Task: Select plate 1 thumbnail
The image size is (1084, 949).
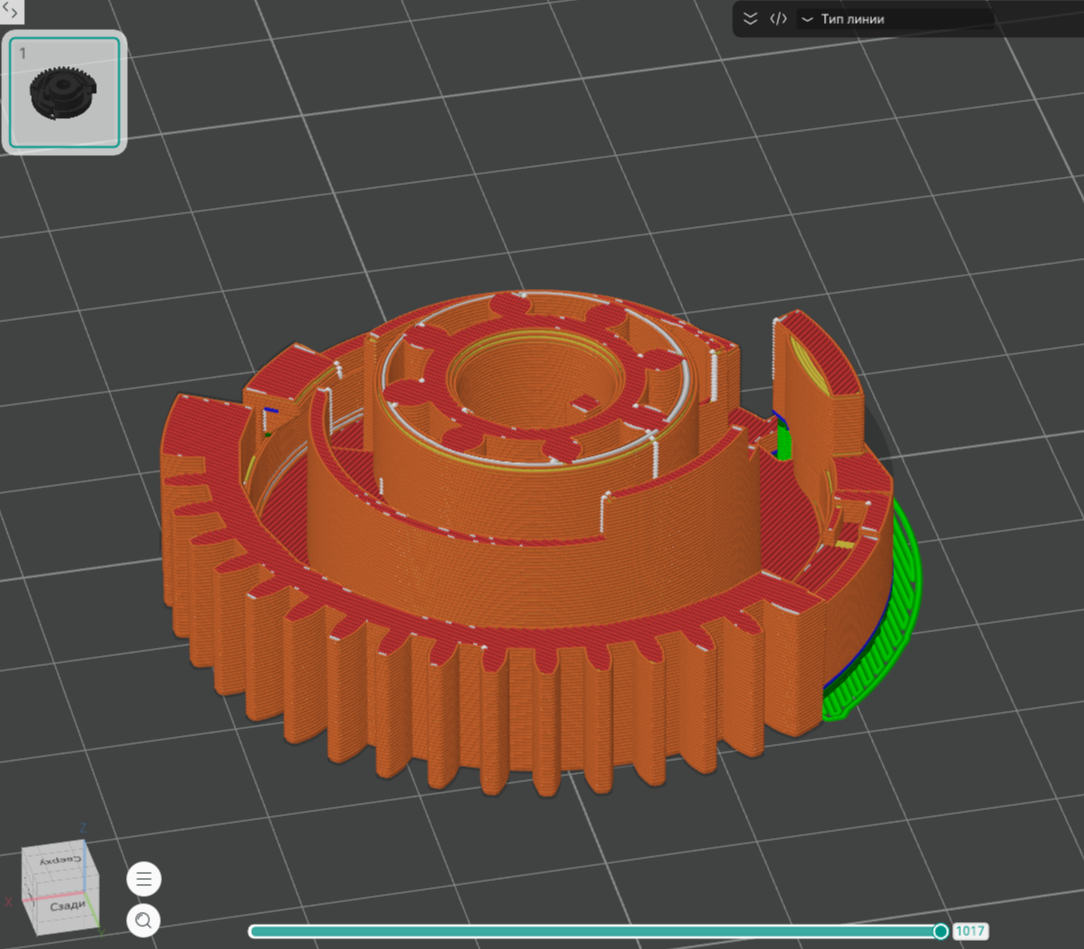Action: [64, 92]
